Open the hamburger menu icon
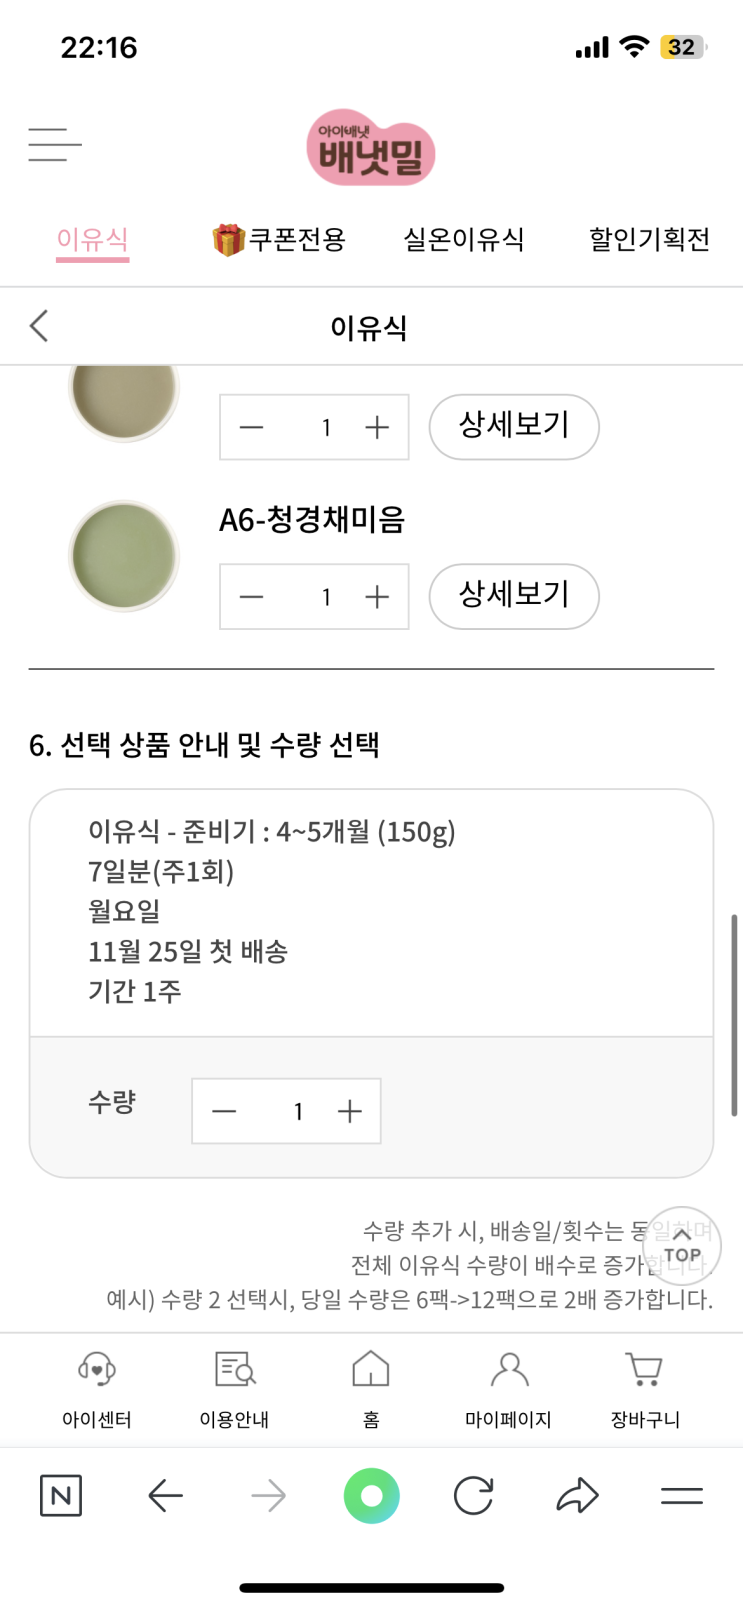 (x=55, y=145)
